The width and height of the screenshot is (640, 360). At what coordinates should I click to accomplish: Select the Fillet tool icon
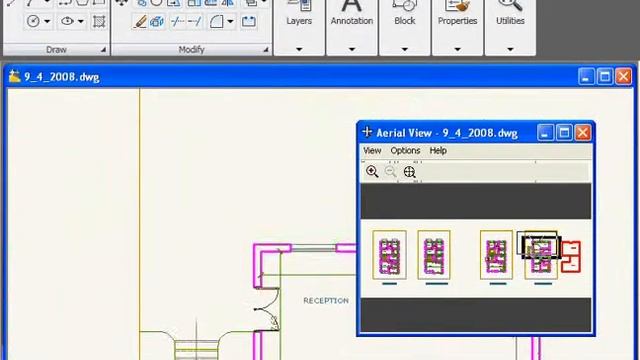tap(216, 21)
